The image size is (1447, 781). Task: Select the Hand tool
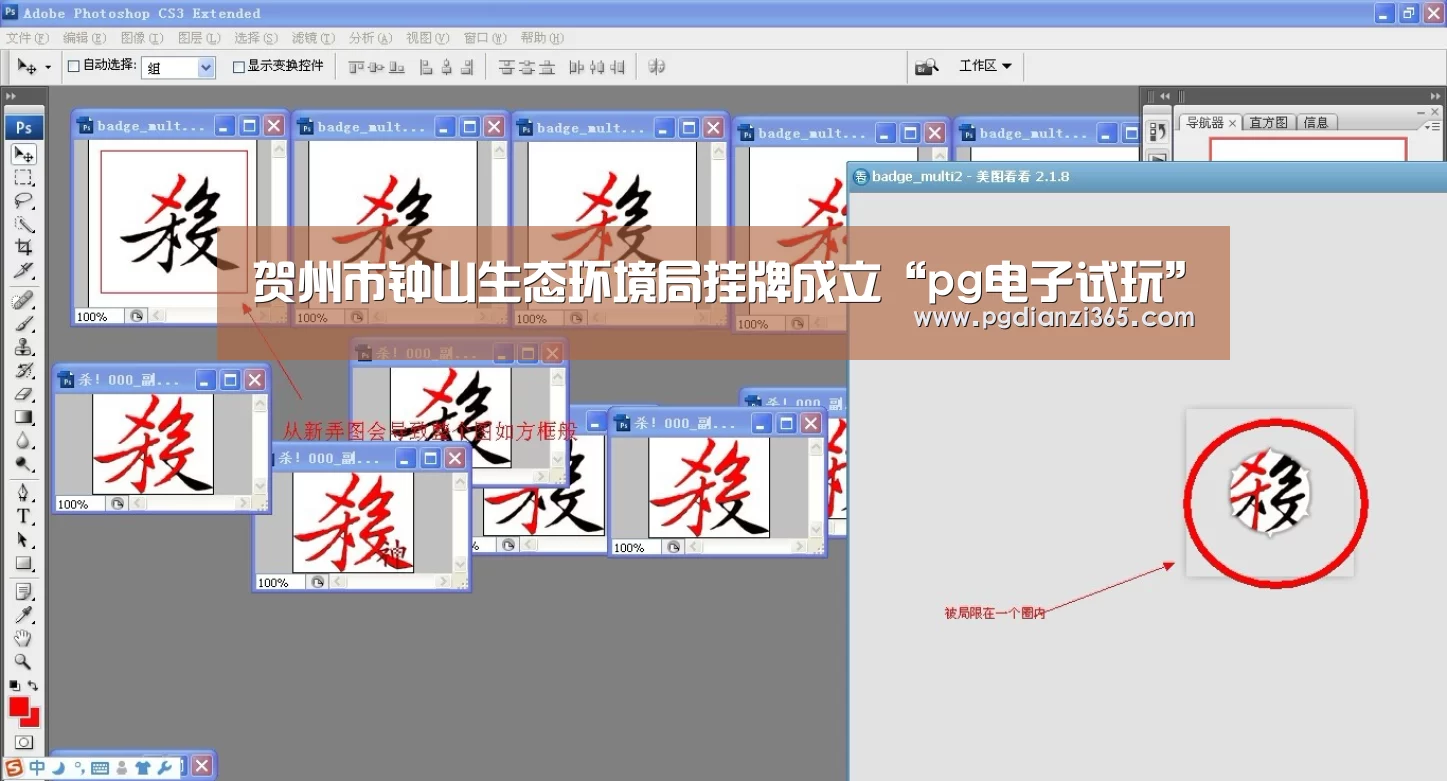pyautogui.click(x=24, y=638)
